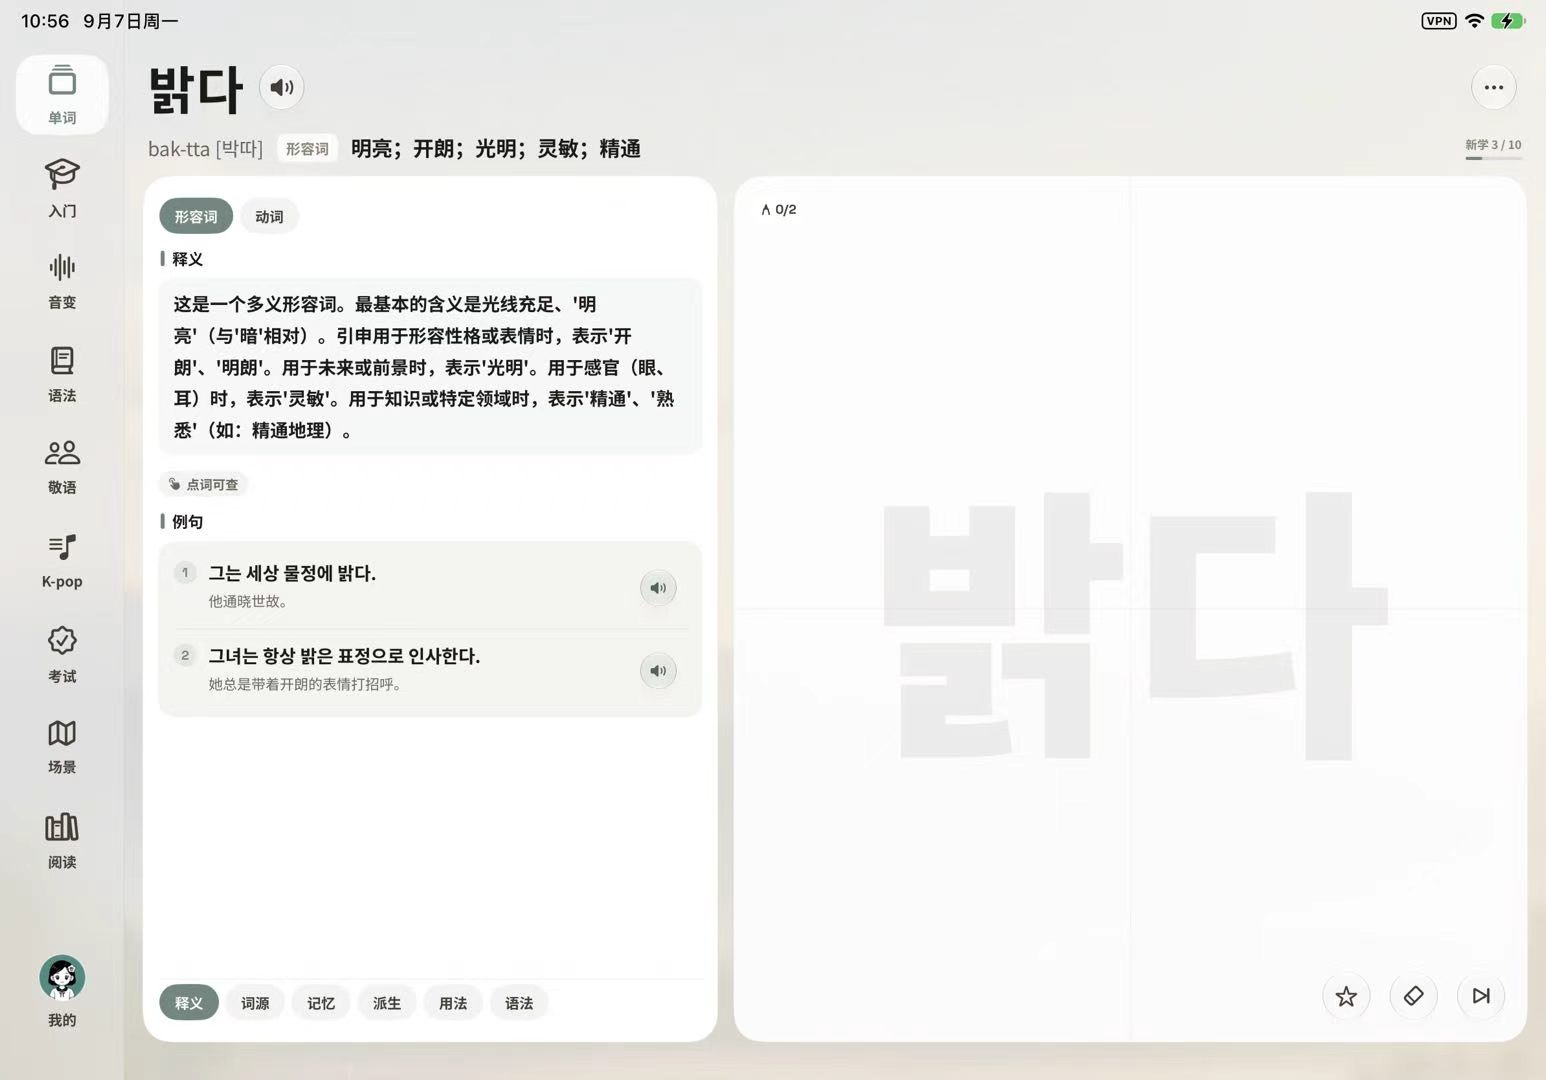Click the 点词可查 hint chip
The height and width of the screenshot is (1080, 1546).
tap(204, 484)
